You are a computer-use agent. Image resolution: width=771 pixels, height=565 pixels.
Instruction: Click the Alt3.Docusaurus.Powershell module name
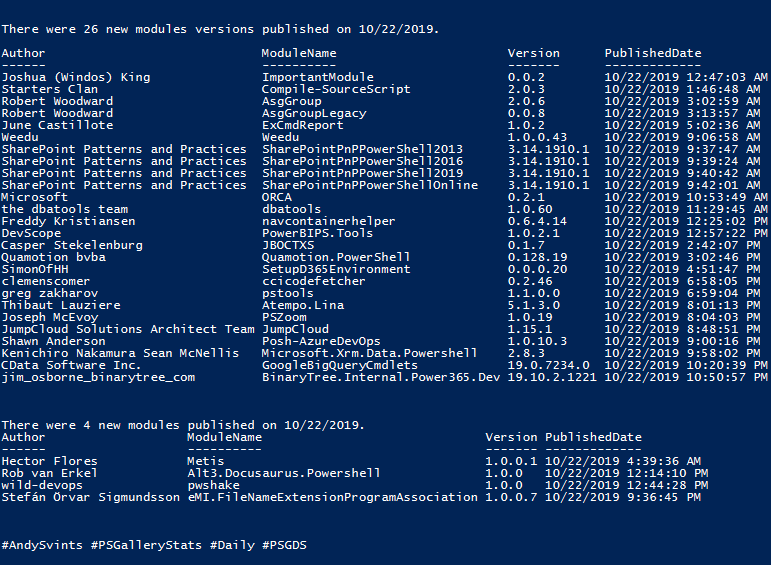pyautogui.click(x=284, y=473)
